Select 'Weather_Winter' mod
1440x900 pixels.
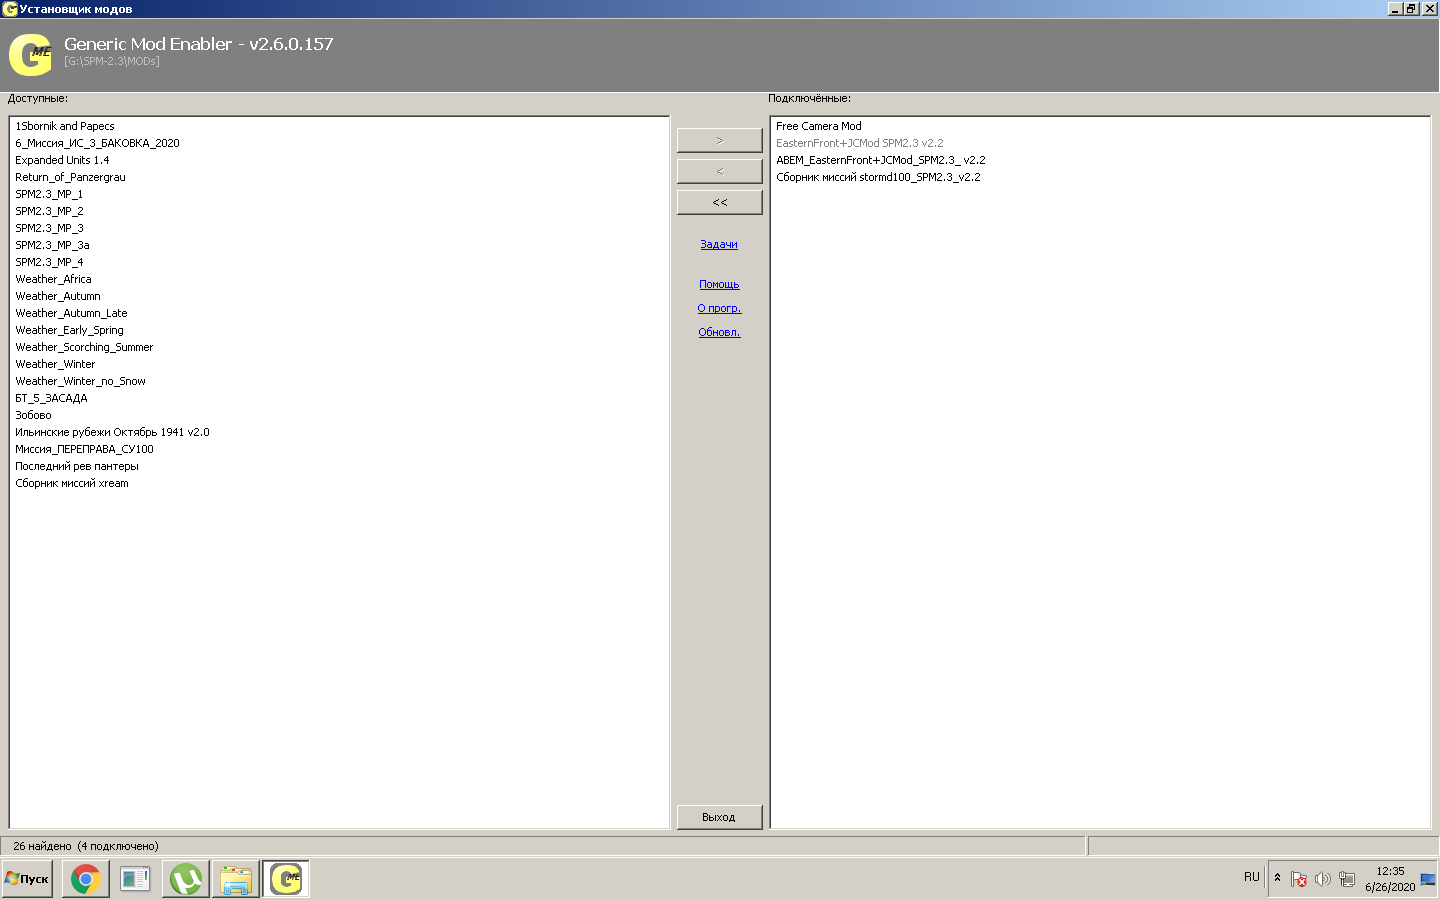(55, 364)
